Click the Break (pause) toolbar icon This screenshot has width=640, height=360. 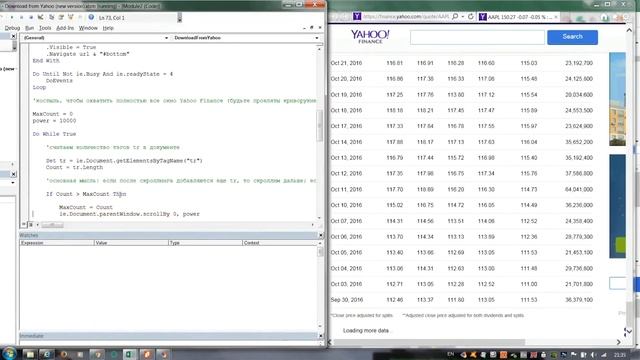click(21, 18)
